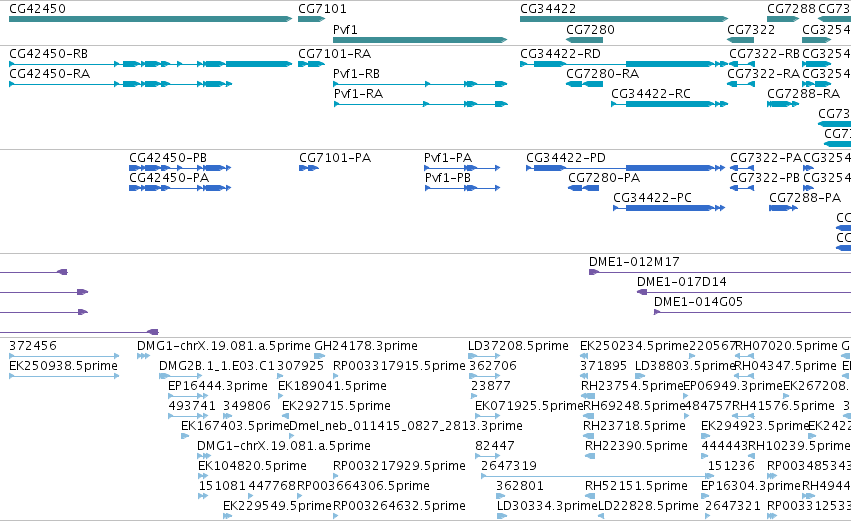Image resolution: width=851 pixels, height=521 pixels.
Task: Select the EK071925.5prime EST label
Action: click(529, 406)
